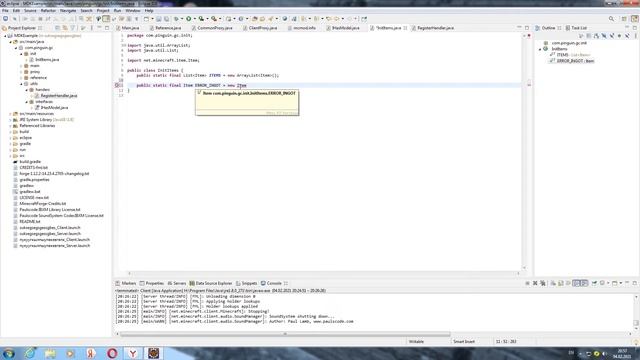Expand the reference package node
The width and height of the screenshot is (640, 360).
coord(21,78)
